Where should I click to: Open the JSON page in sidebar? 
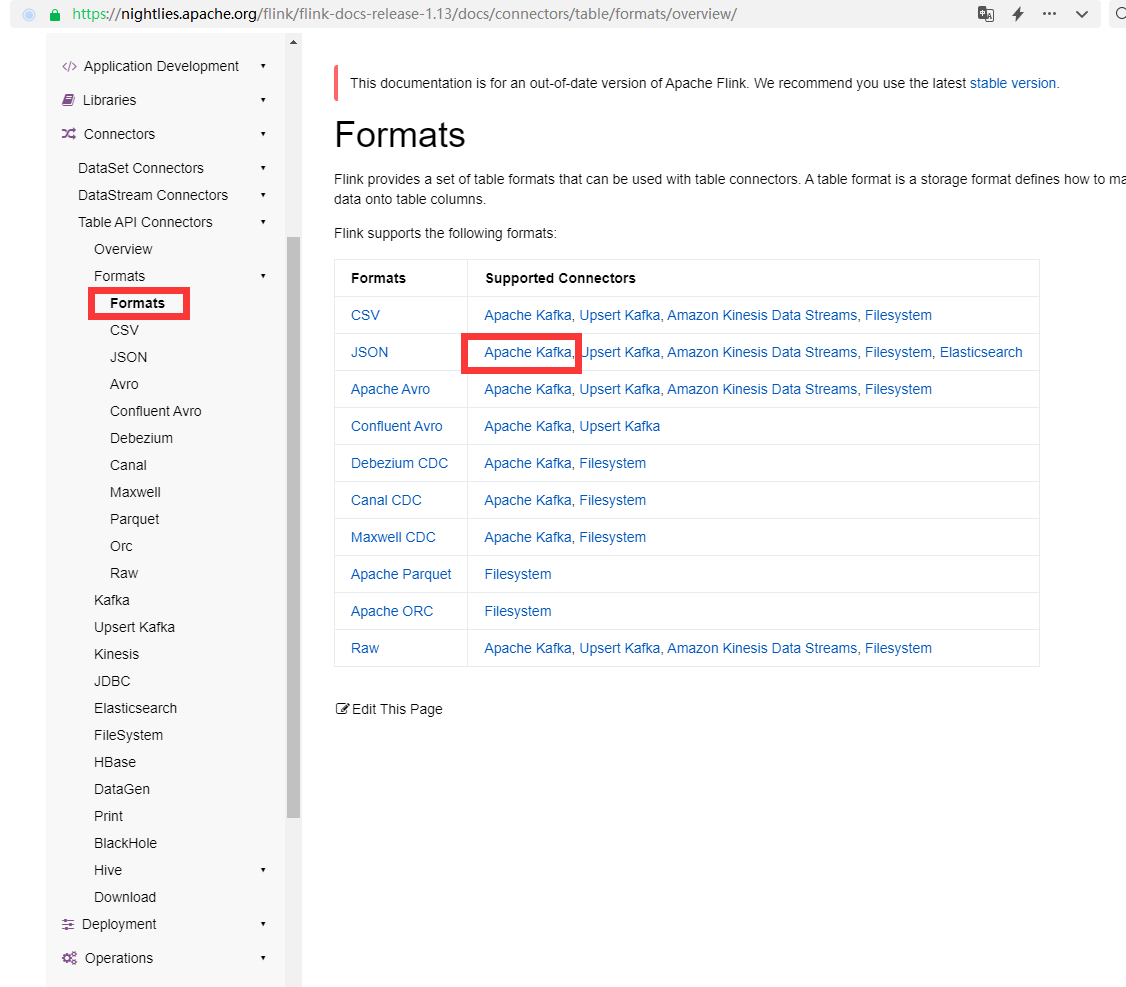click(128, 357)
